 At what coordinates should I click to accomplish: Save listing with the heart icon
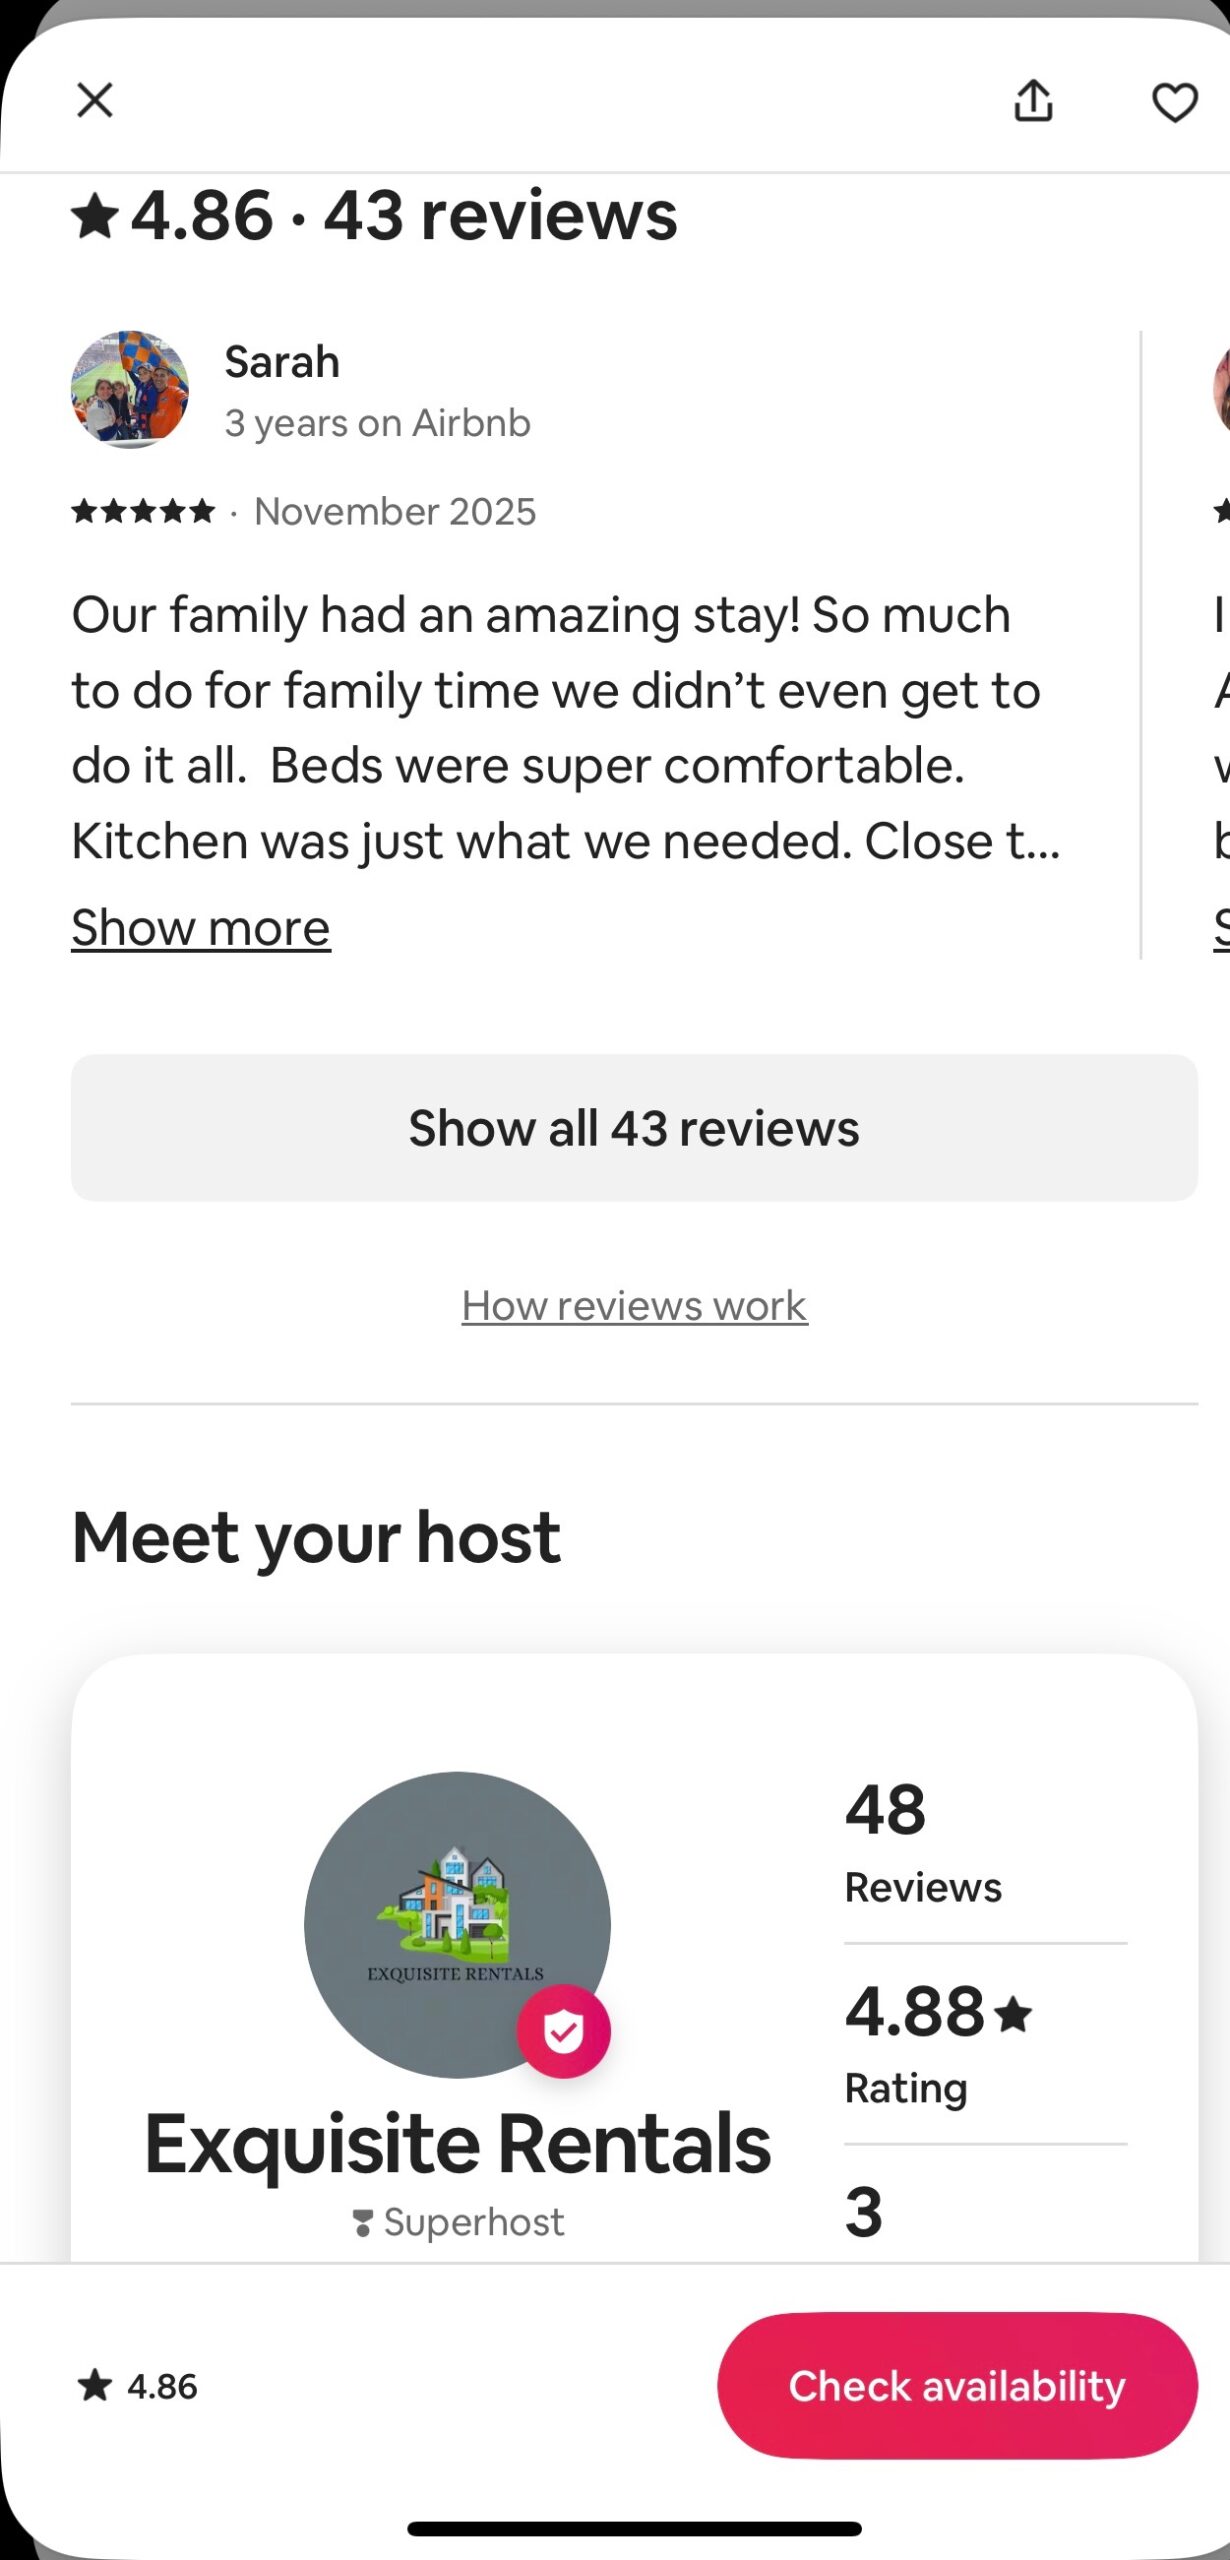(x=1174, y=102)
